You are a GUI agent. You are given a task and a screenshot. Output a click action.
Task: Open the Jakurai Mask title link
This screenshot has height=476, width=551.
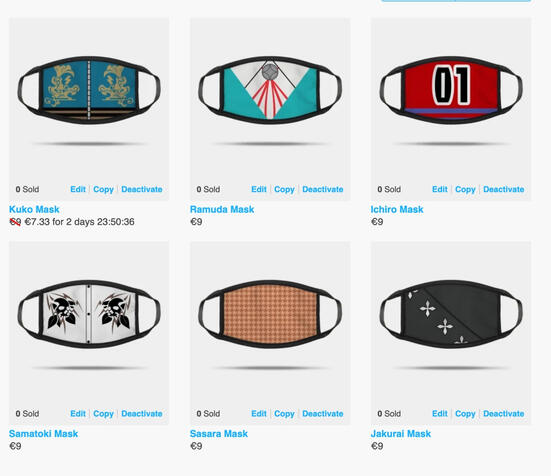click(401, 434)
